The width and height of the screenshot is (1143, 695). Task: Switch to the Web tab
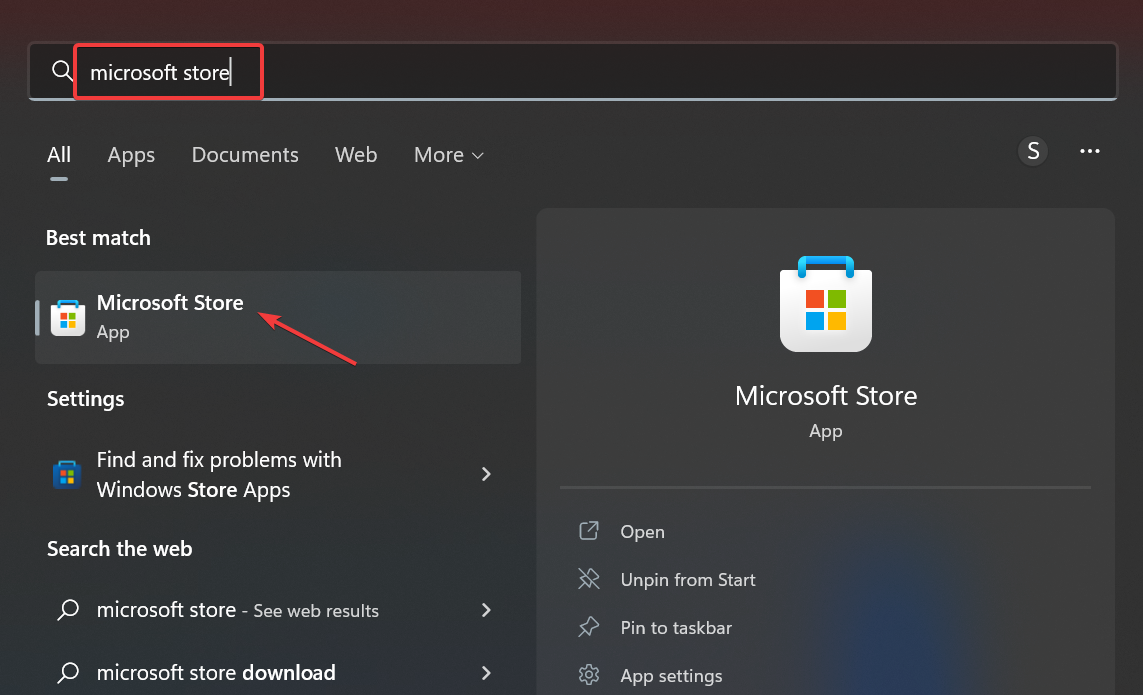pyautogui.click(x=356, y=155)
